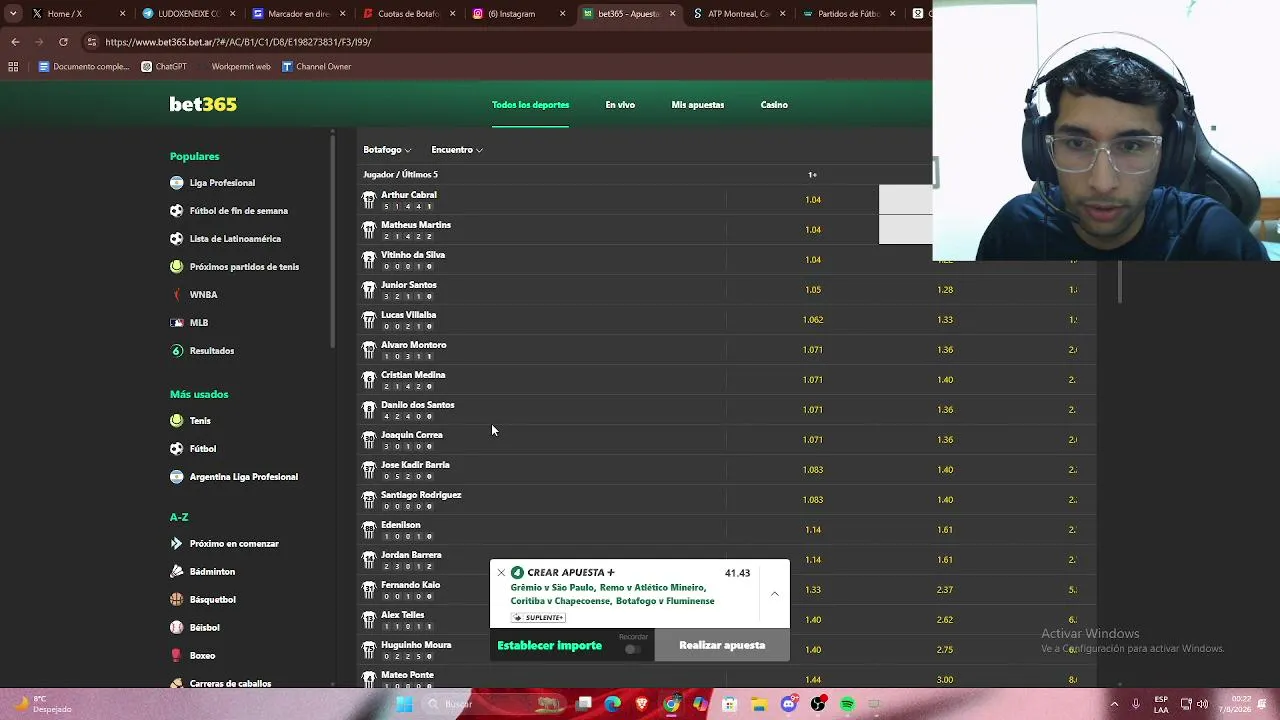Open Fútbol de fin de semana
1280x720 pixels.
[238, 211]
